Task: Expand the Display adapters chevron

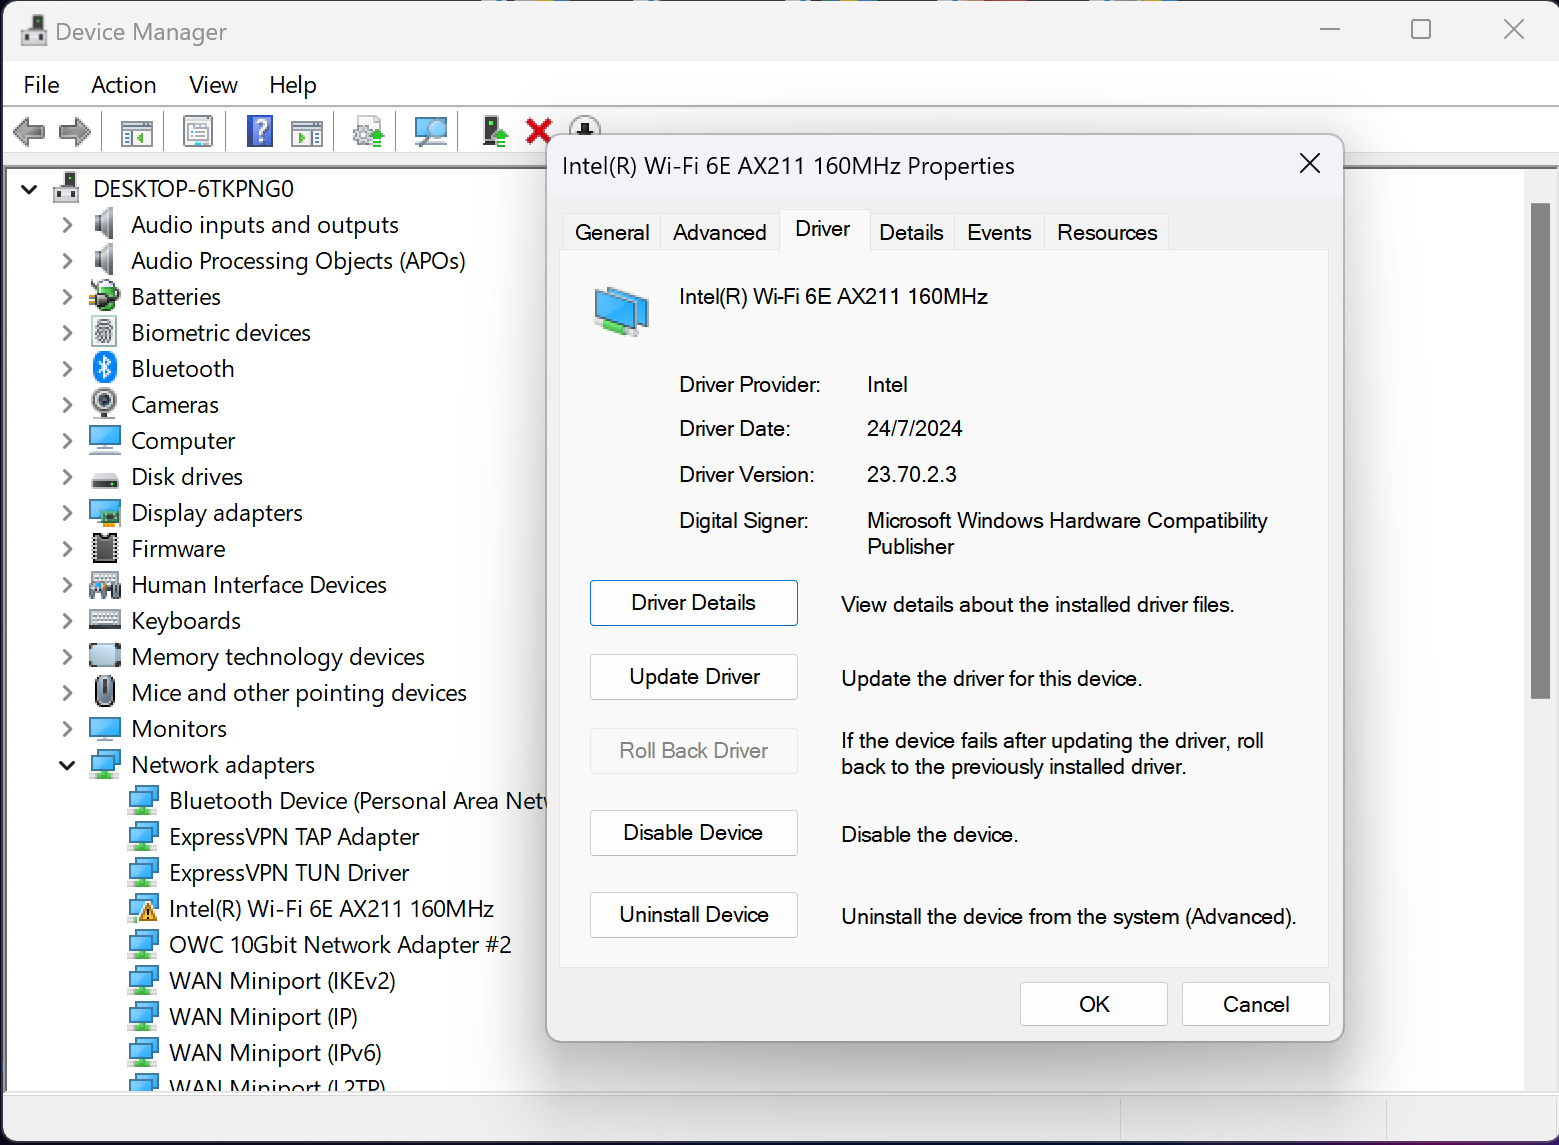Action: (67, 512)
